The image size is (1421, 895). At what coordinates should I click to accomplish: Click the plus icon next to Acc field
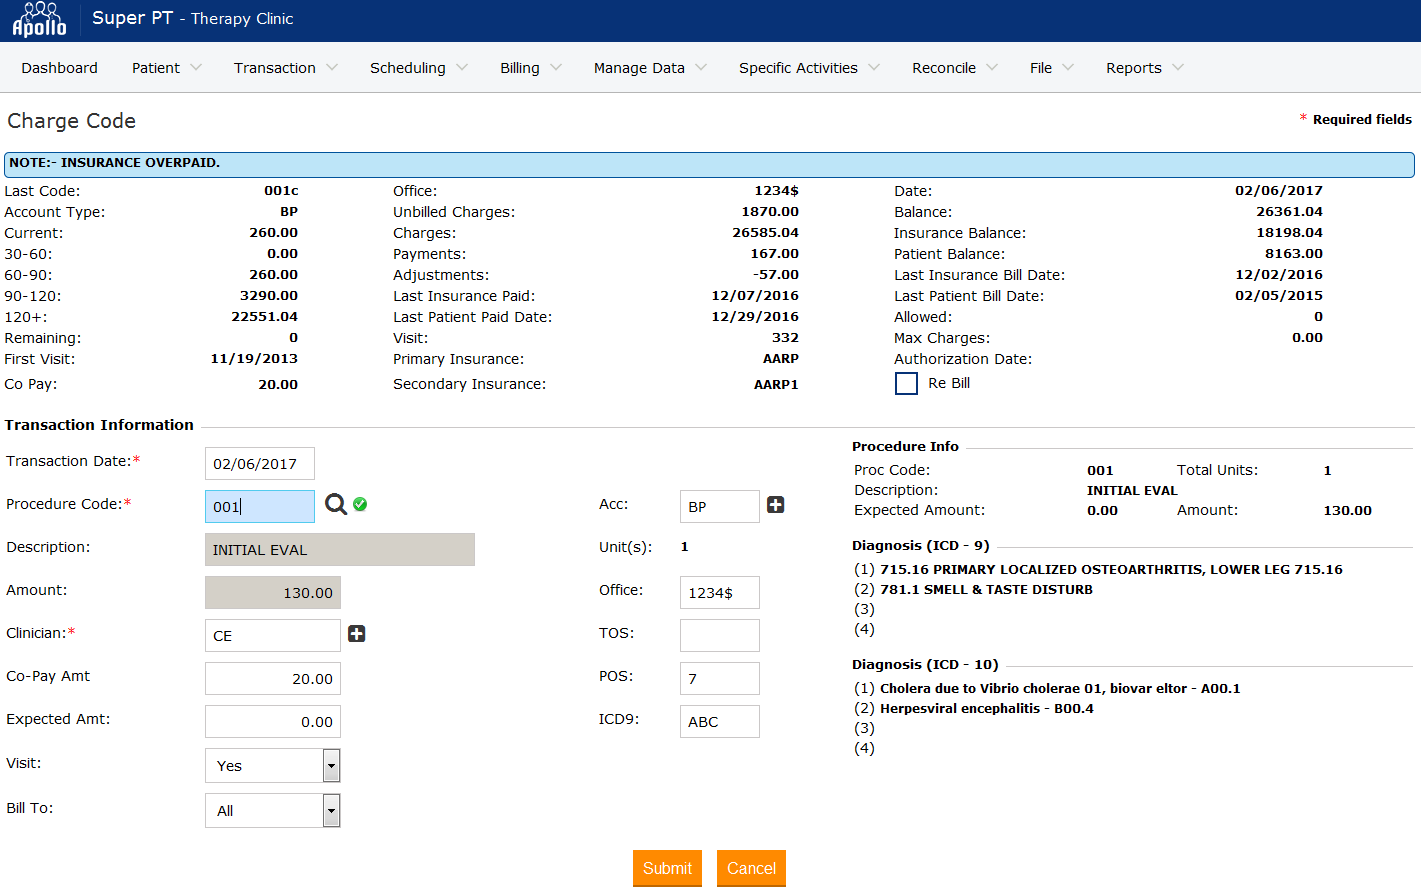775,505
